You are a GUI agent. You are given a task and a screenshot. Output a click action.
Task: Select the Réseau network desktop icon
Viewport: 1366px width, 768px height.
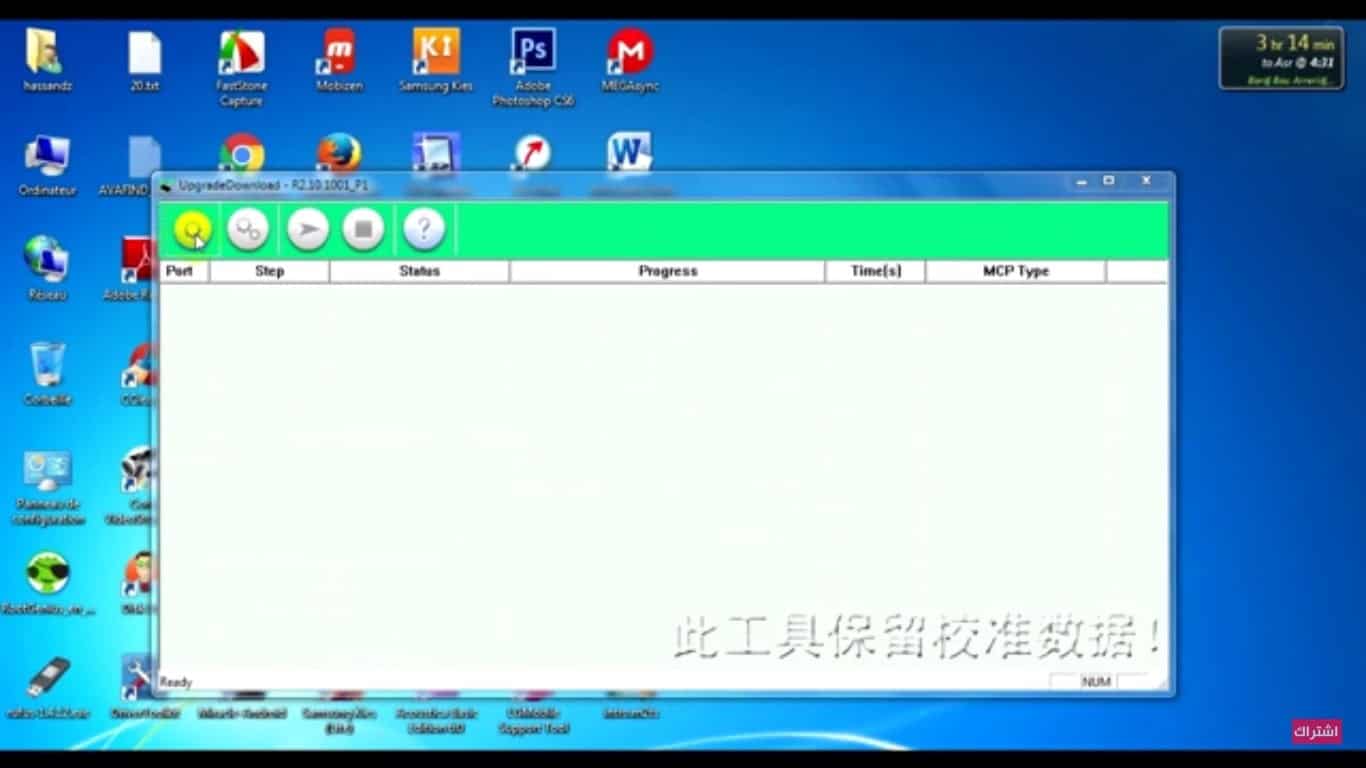click(46, 269)
